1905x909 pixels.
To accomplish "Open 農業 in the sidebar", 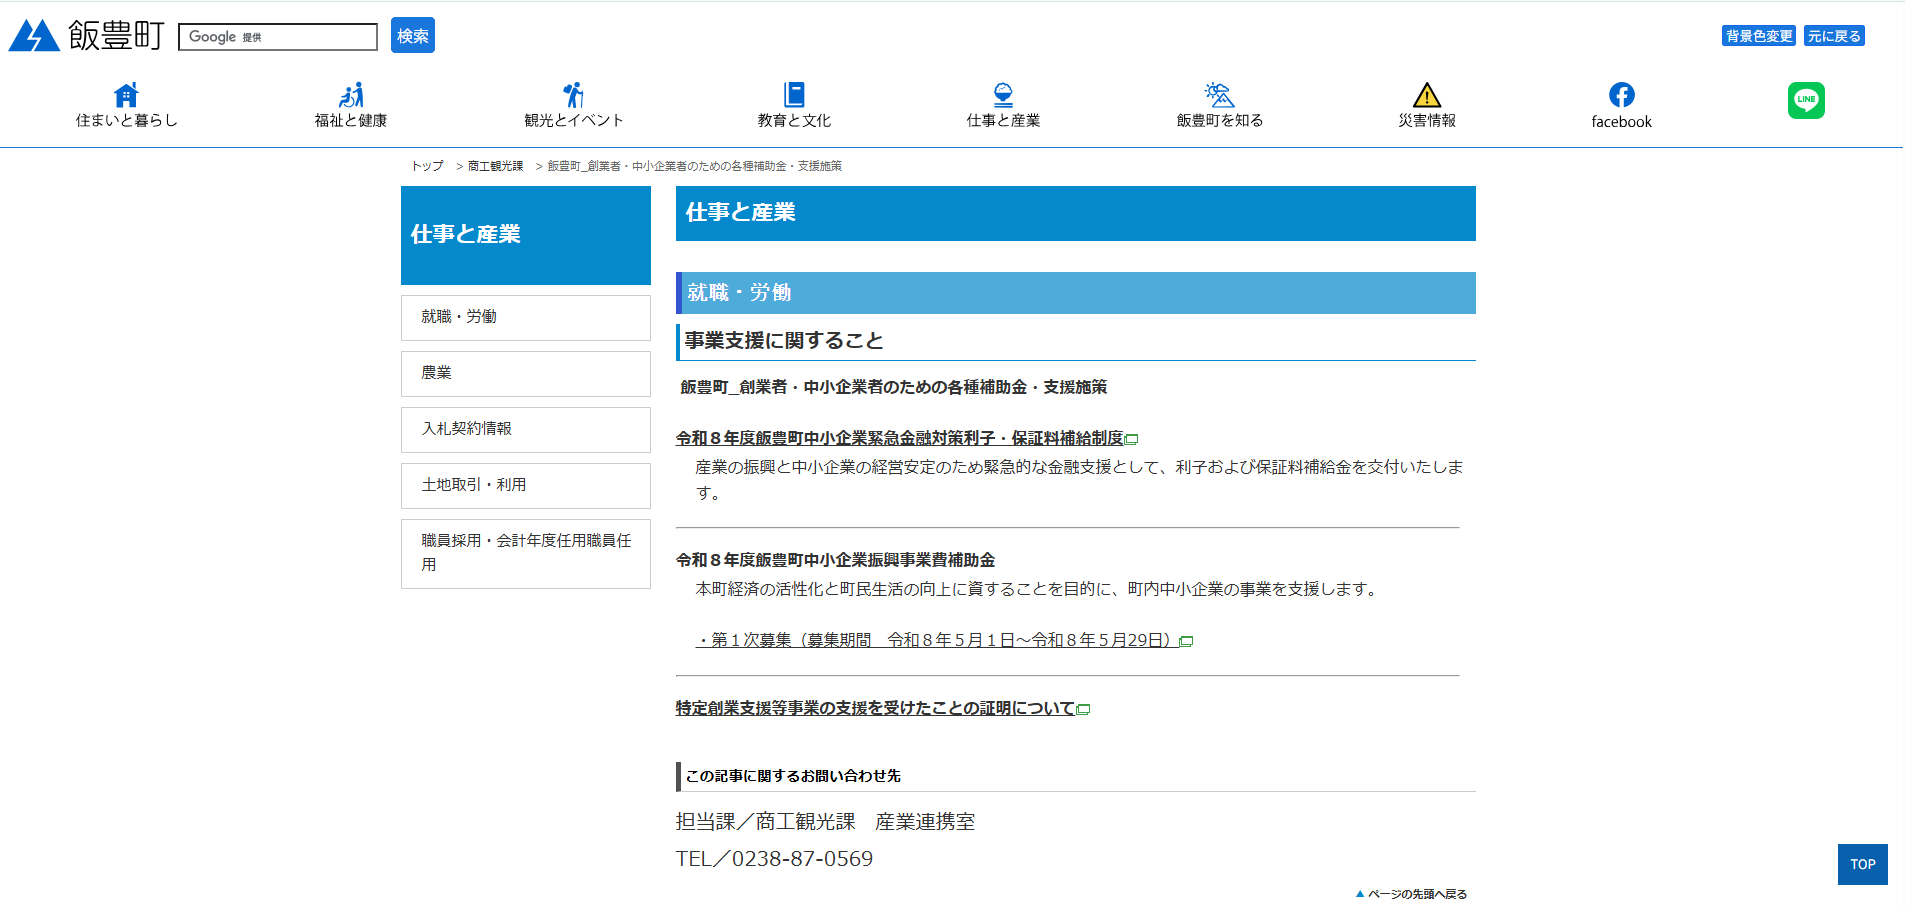I will pyautogui.click(x=526, y=373).
